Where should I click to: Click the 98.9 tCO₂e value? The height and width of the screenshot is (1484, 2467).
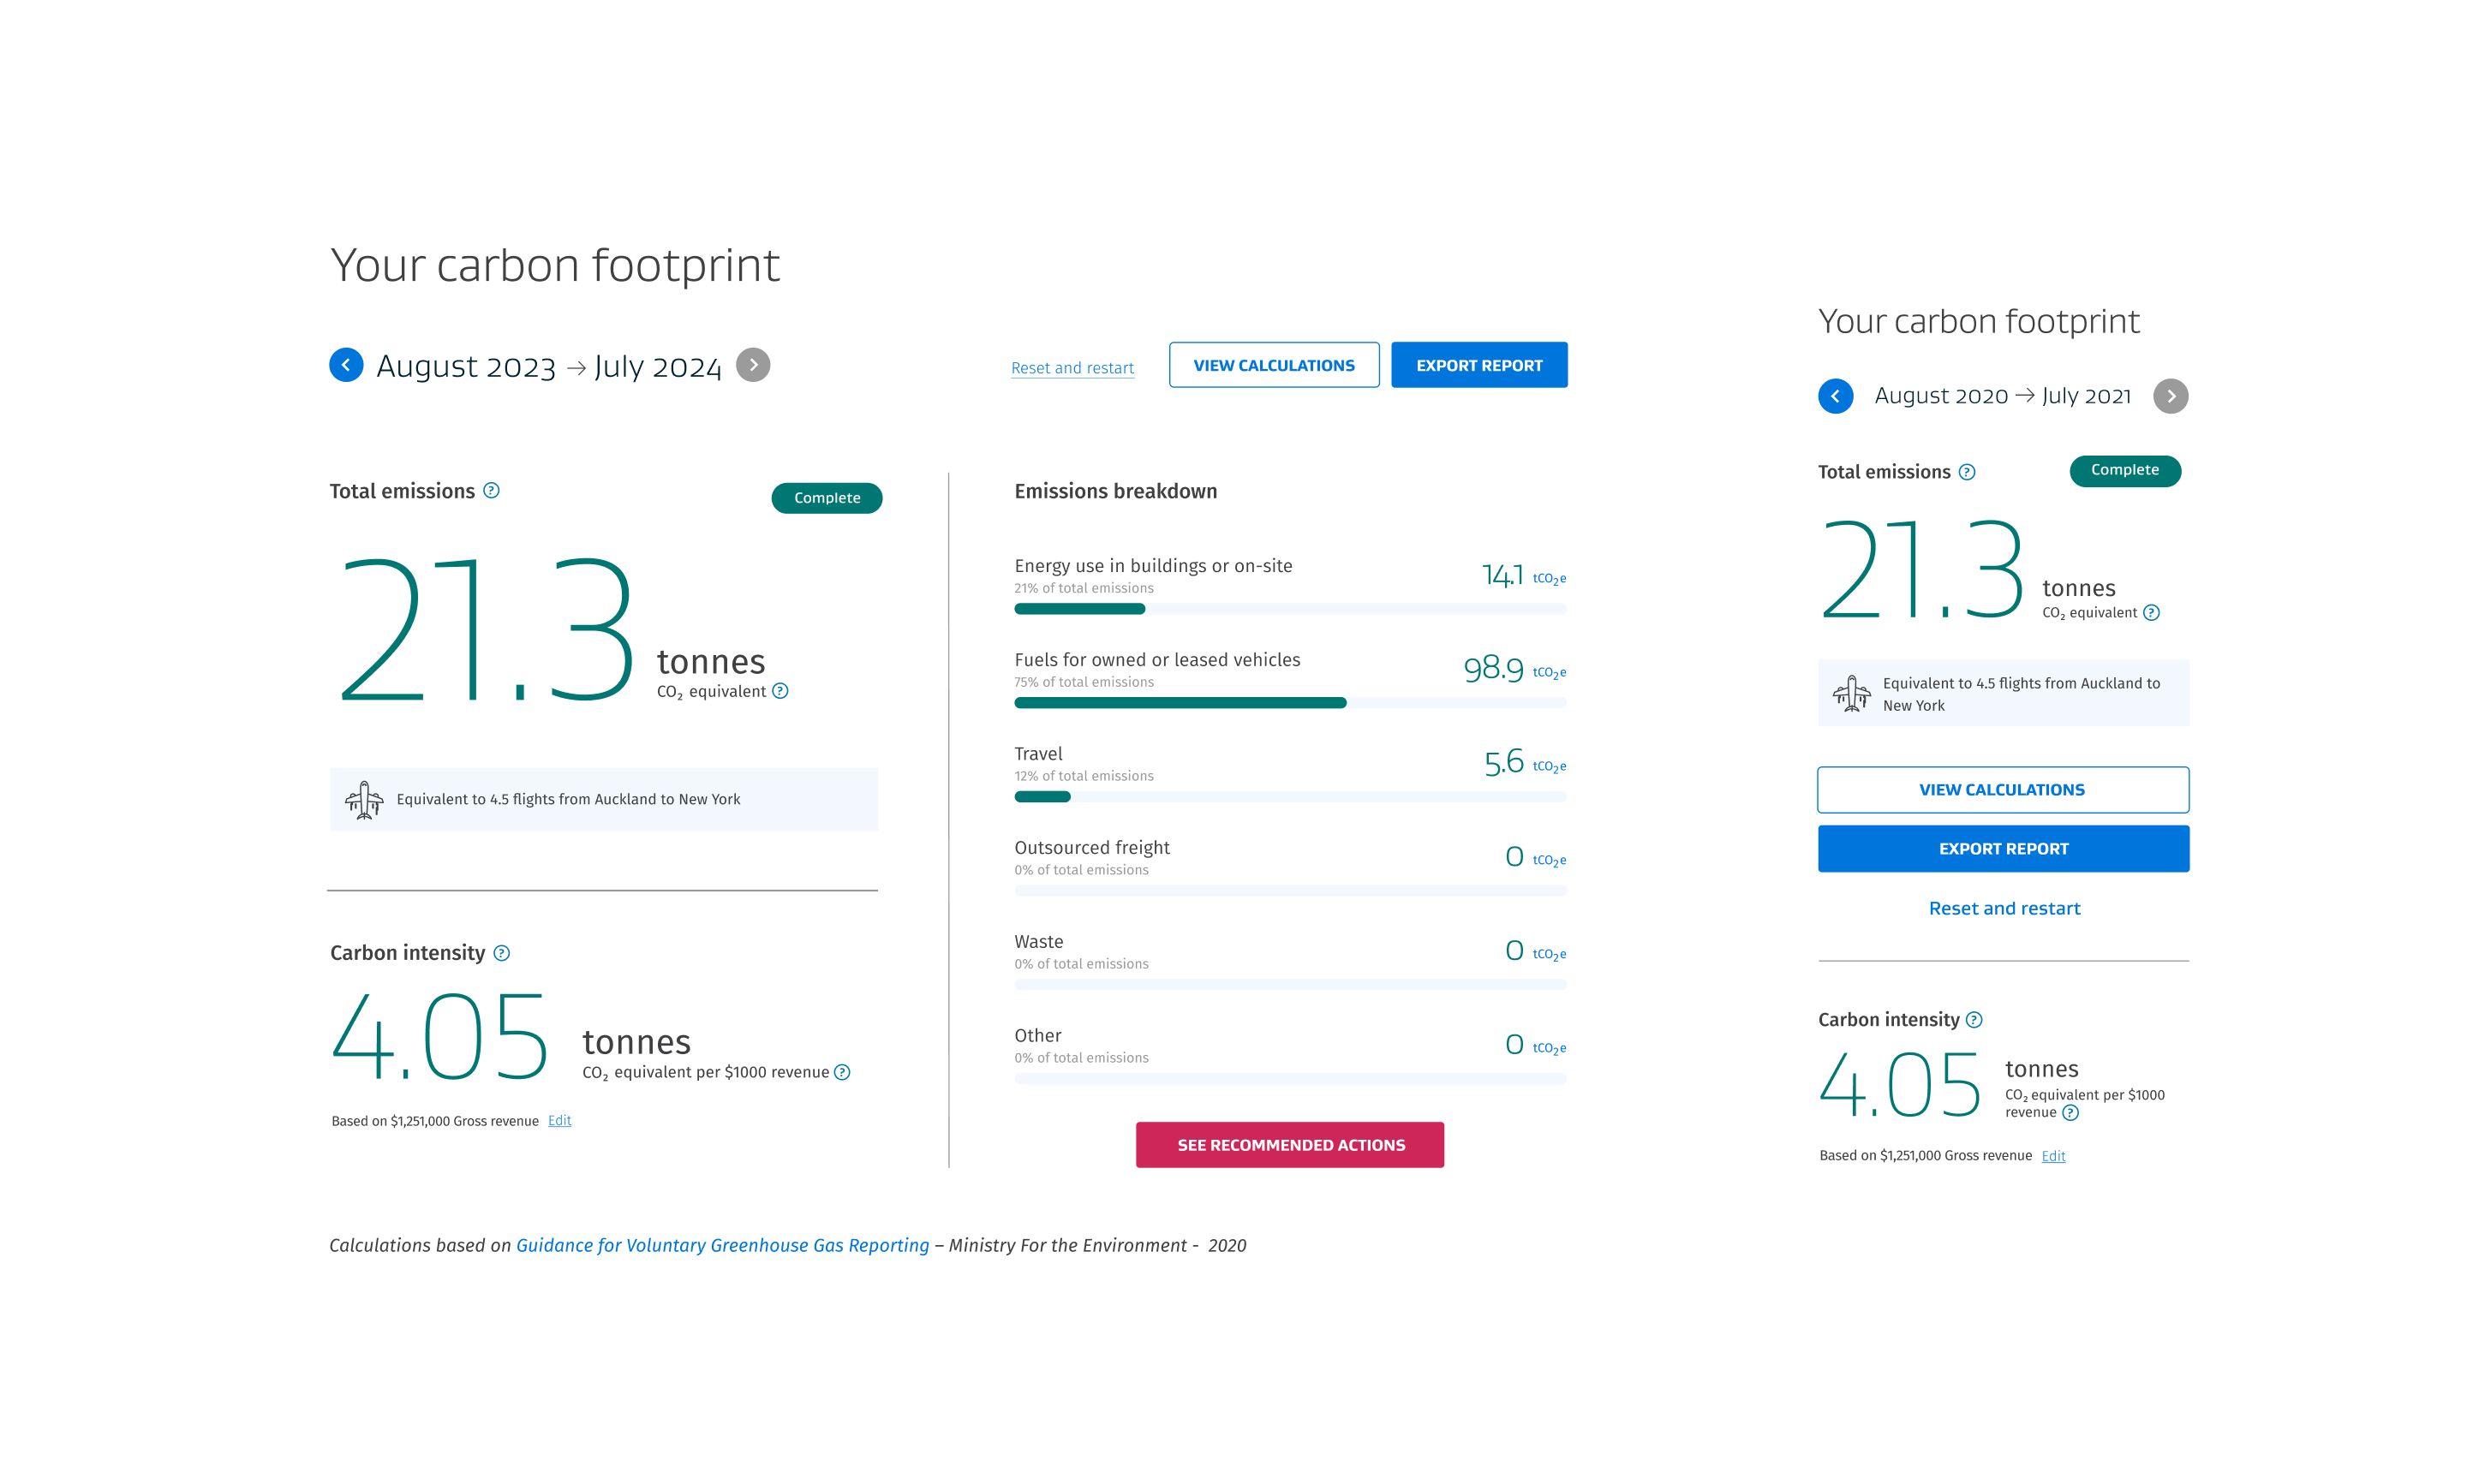[x=1514, y=669]
